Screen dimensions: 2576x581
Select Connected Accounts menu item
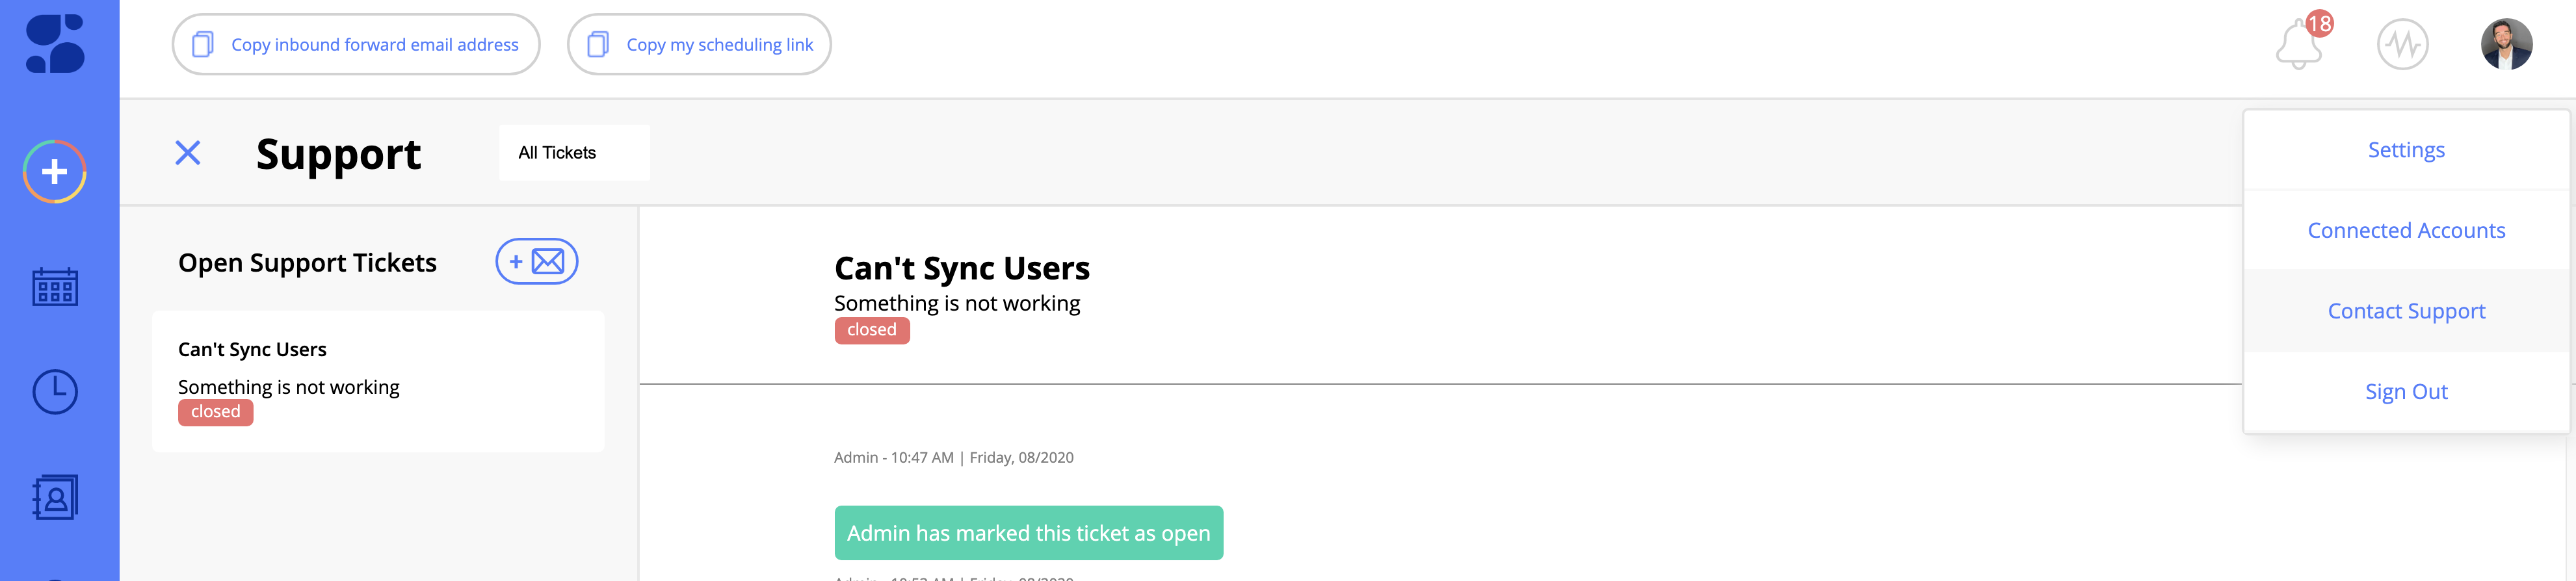(2406, 231)
